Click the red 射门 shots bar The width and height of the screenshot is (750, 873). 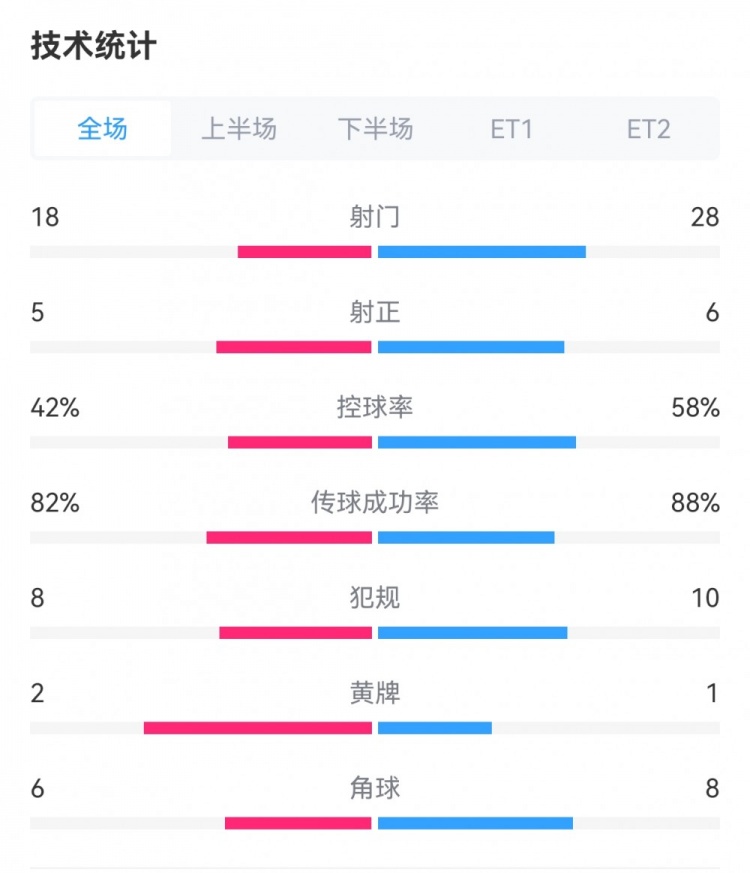305,252
